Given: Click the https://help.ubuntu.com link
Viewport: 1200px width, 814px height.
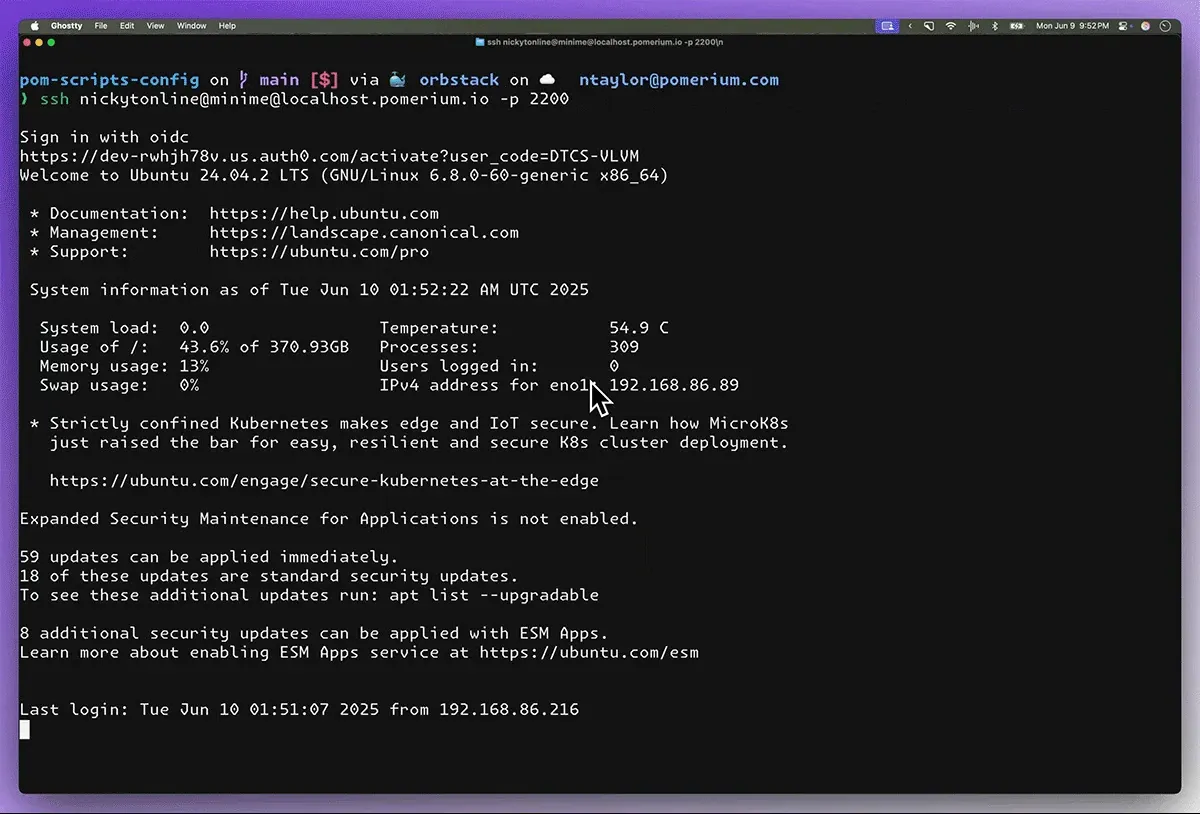Looking at the screenshot, I should point(324,213).
